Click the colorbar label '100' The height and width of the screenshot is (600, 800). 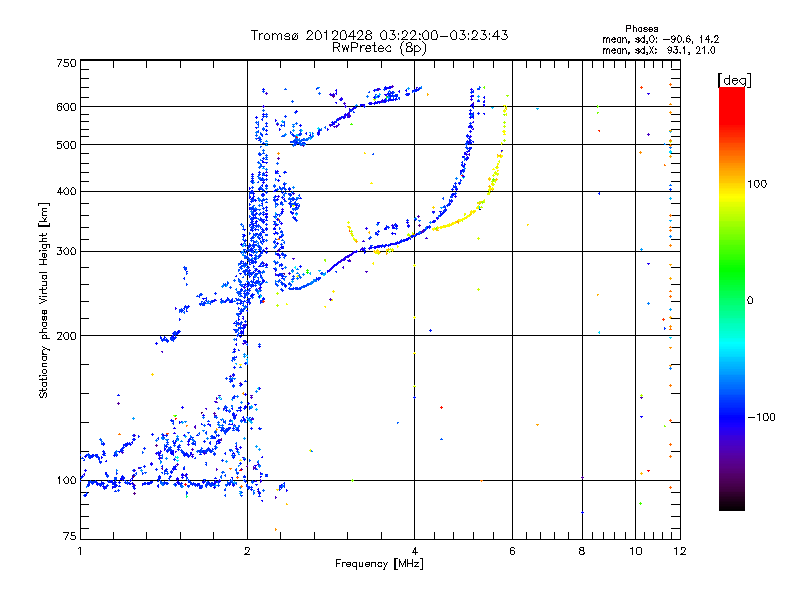757,184
